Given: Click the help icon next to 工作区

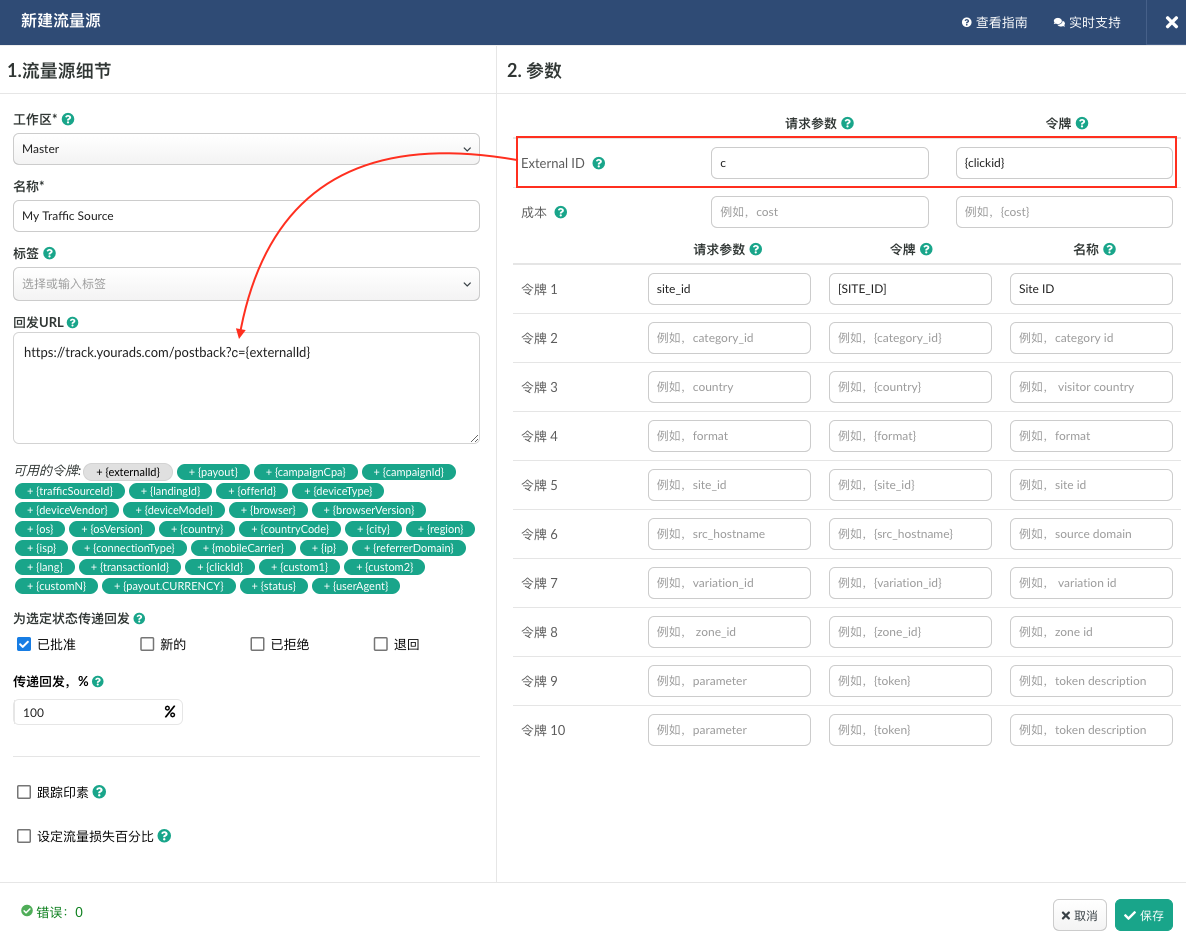Looking at the screenshot, I should [68, 119].
